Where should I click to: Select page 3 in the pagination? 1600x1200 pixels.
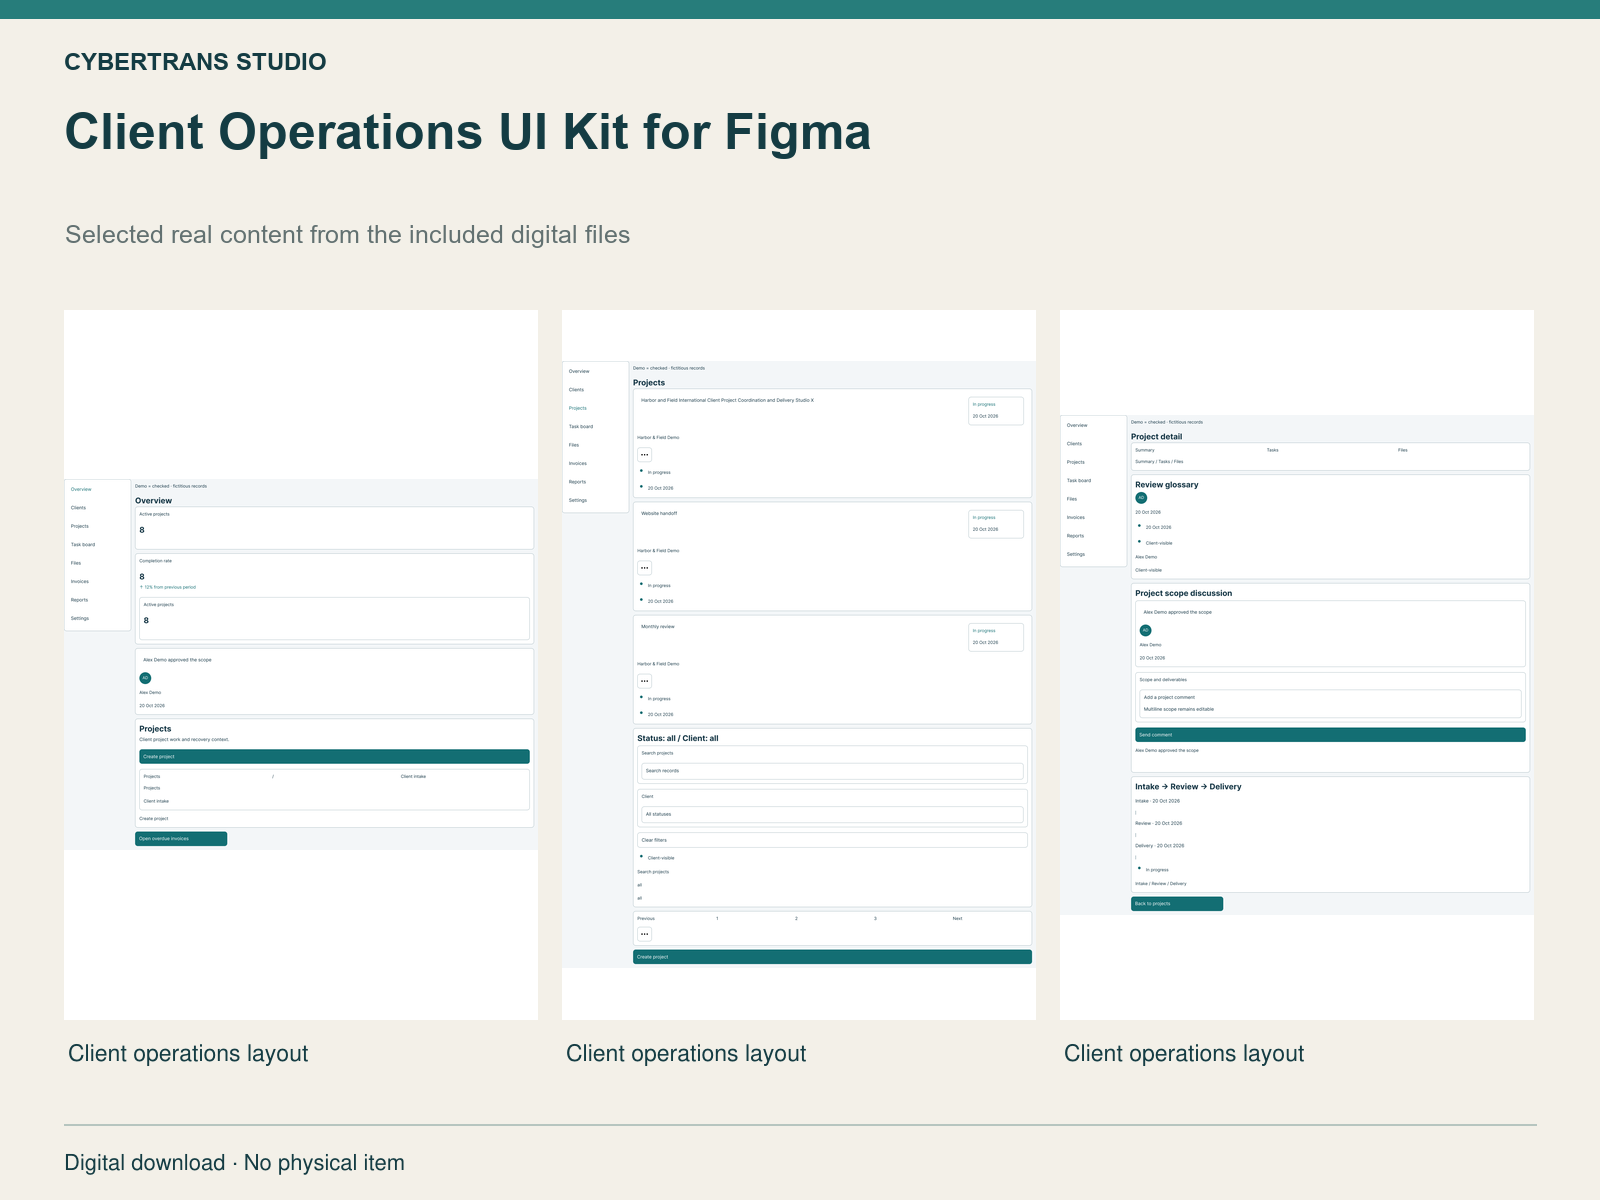click(x=875, y=918)
